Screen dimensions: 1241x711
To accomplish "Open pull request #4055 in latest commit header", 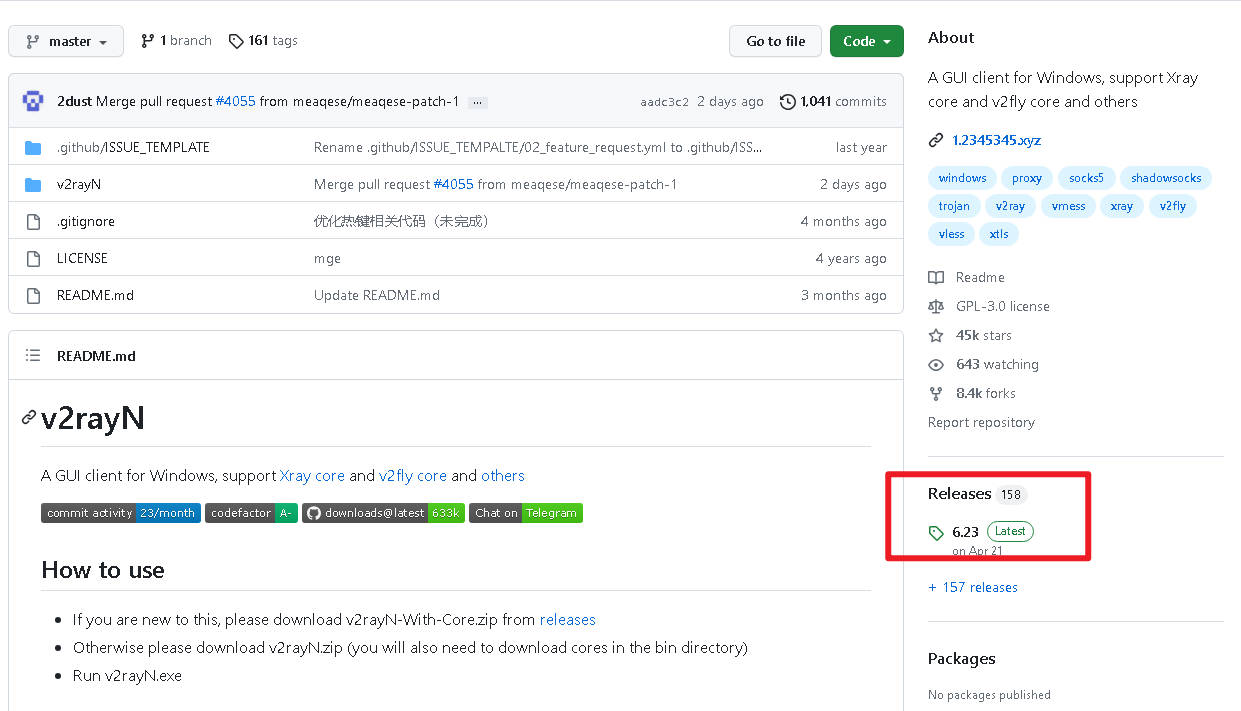I will (x=235, y=101).
